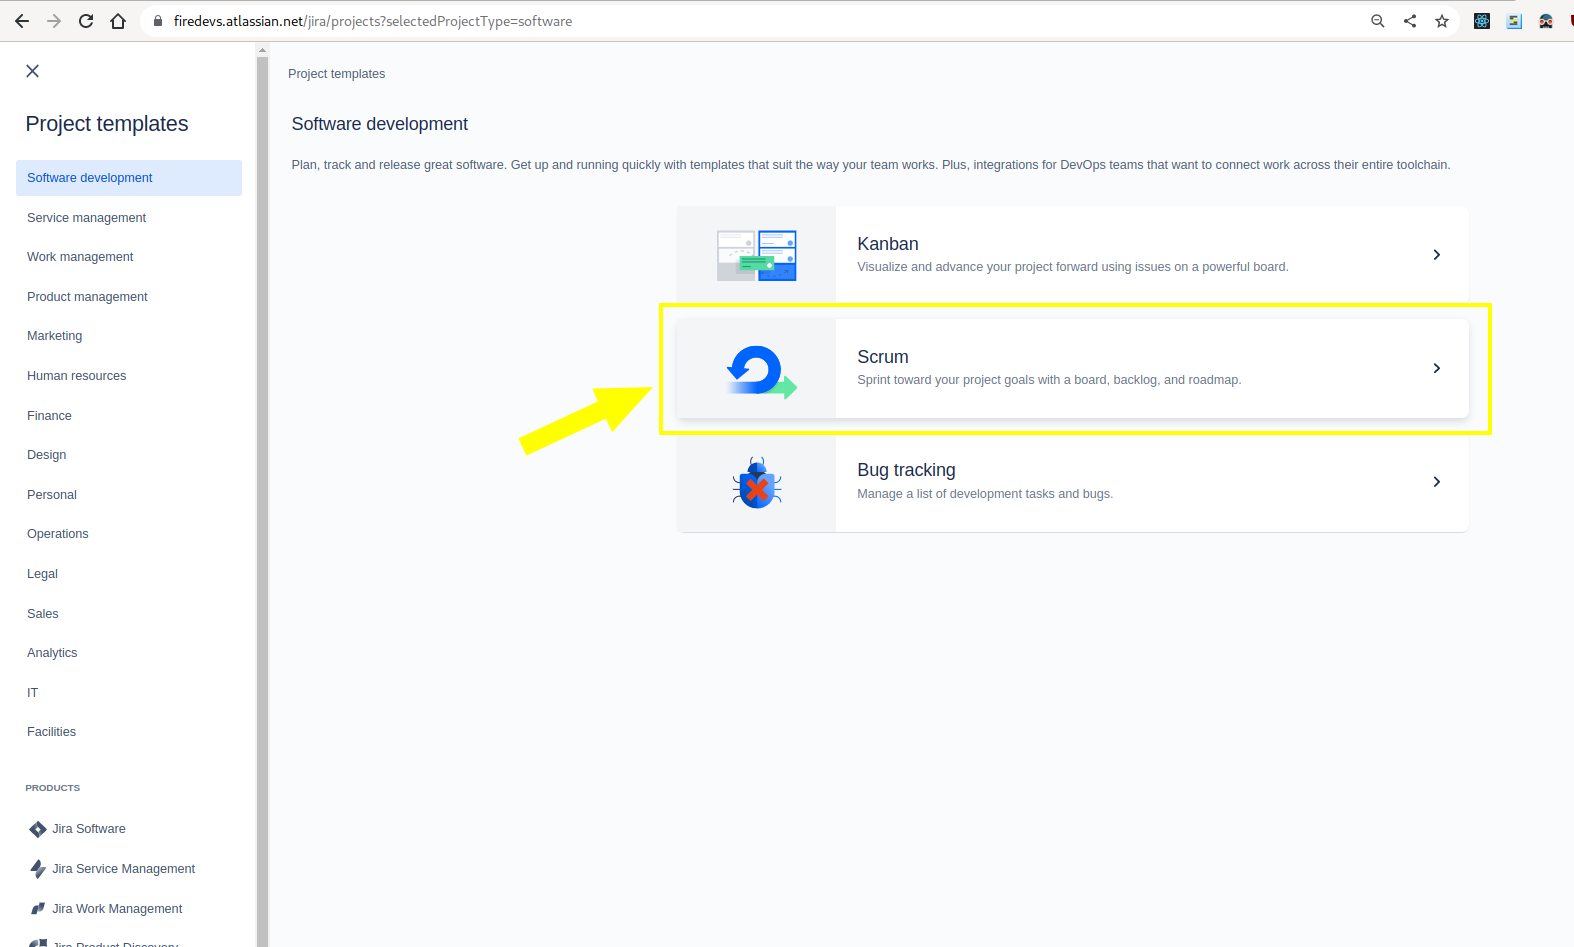1574x947 pixels.
Task: Open Jira Software product link
Action: tap(89, 829)
